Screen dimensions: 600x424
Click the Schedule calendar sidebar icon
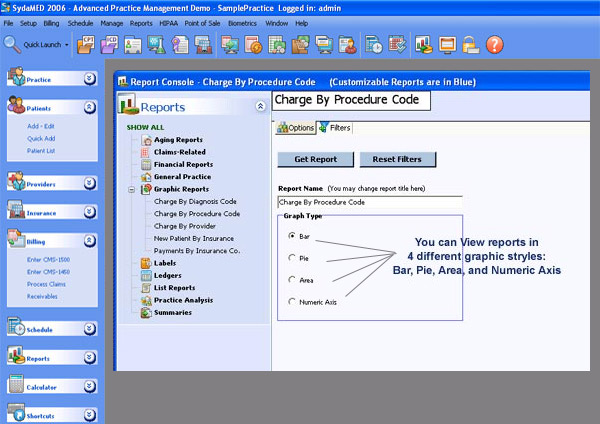pyautogui.click(x=18, y=328)
